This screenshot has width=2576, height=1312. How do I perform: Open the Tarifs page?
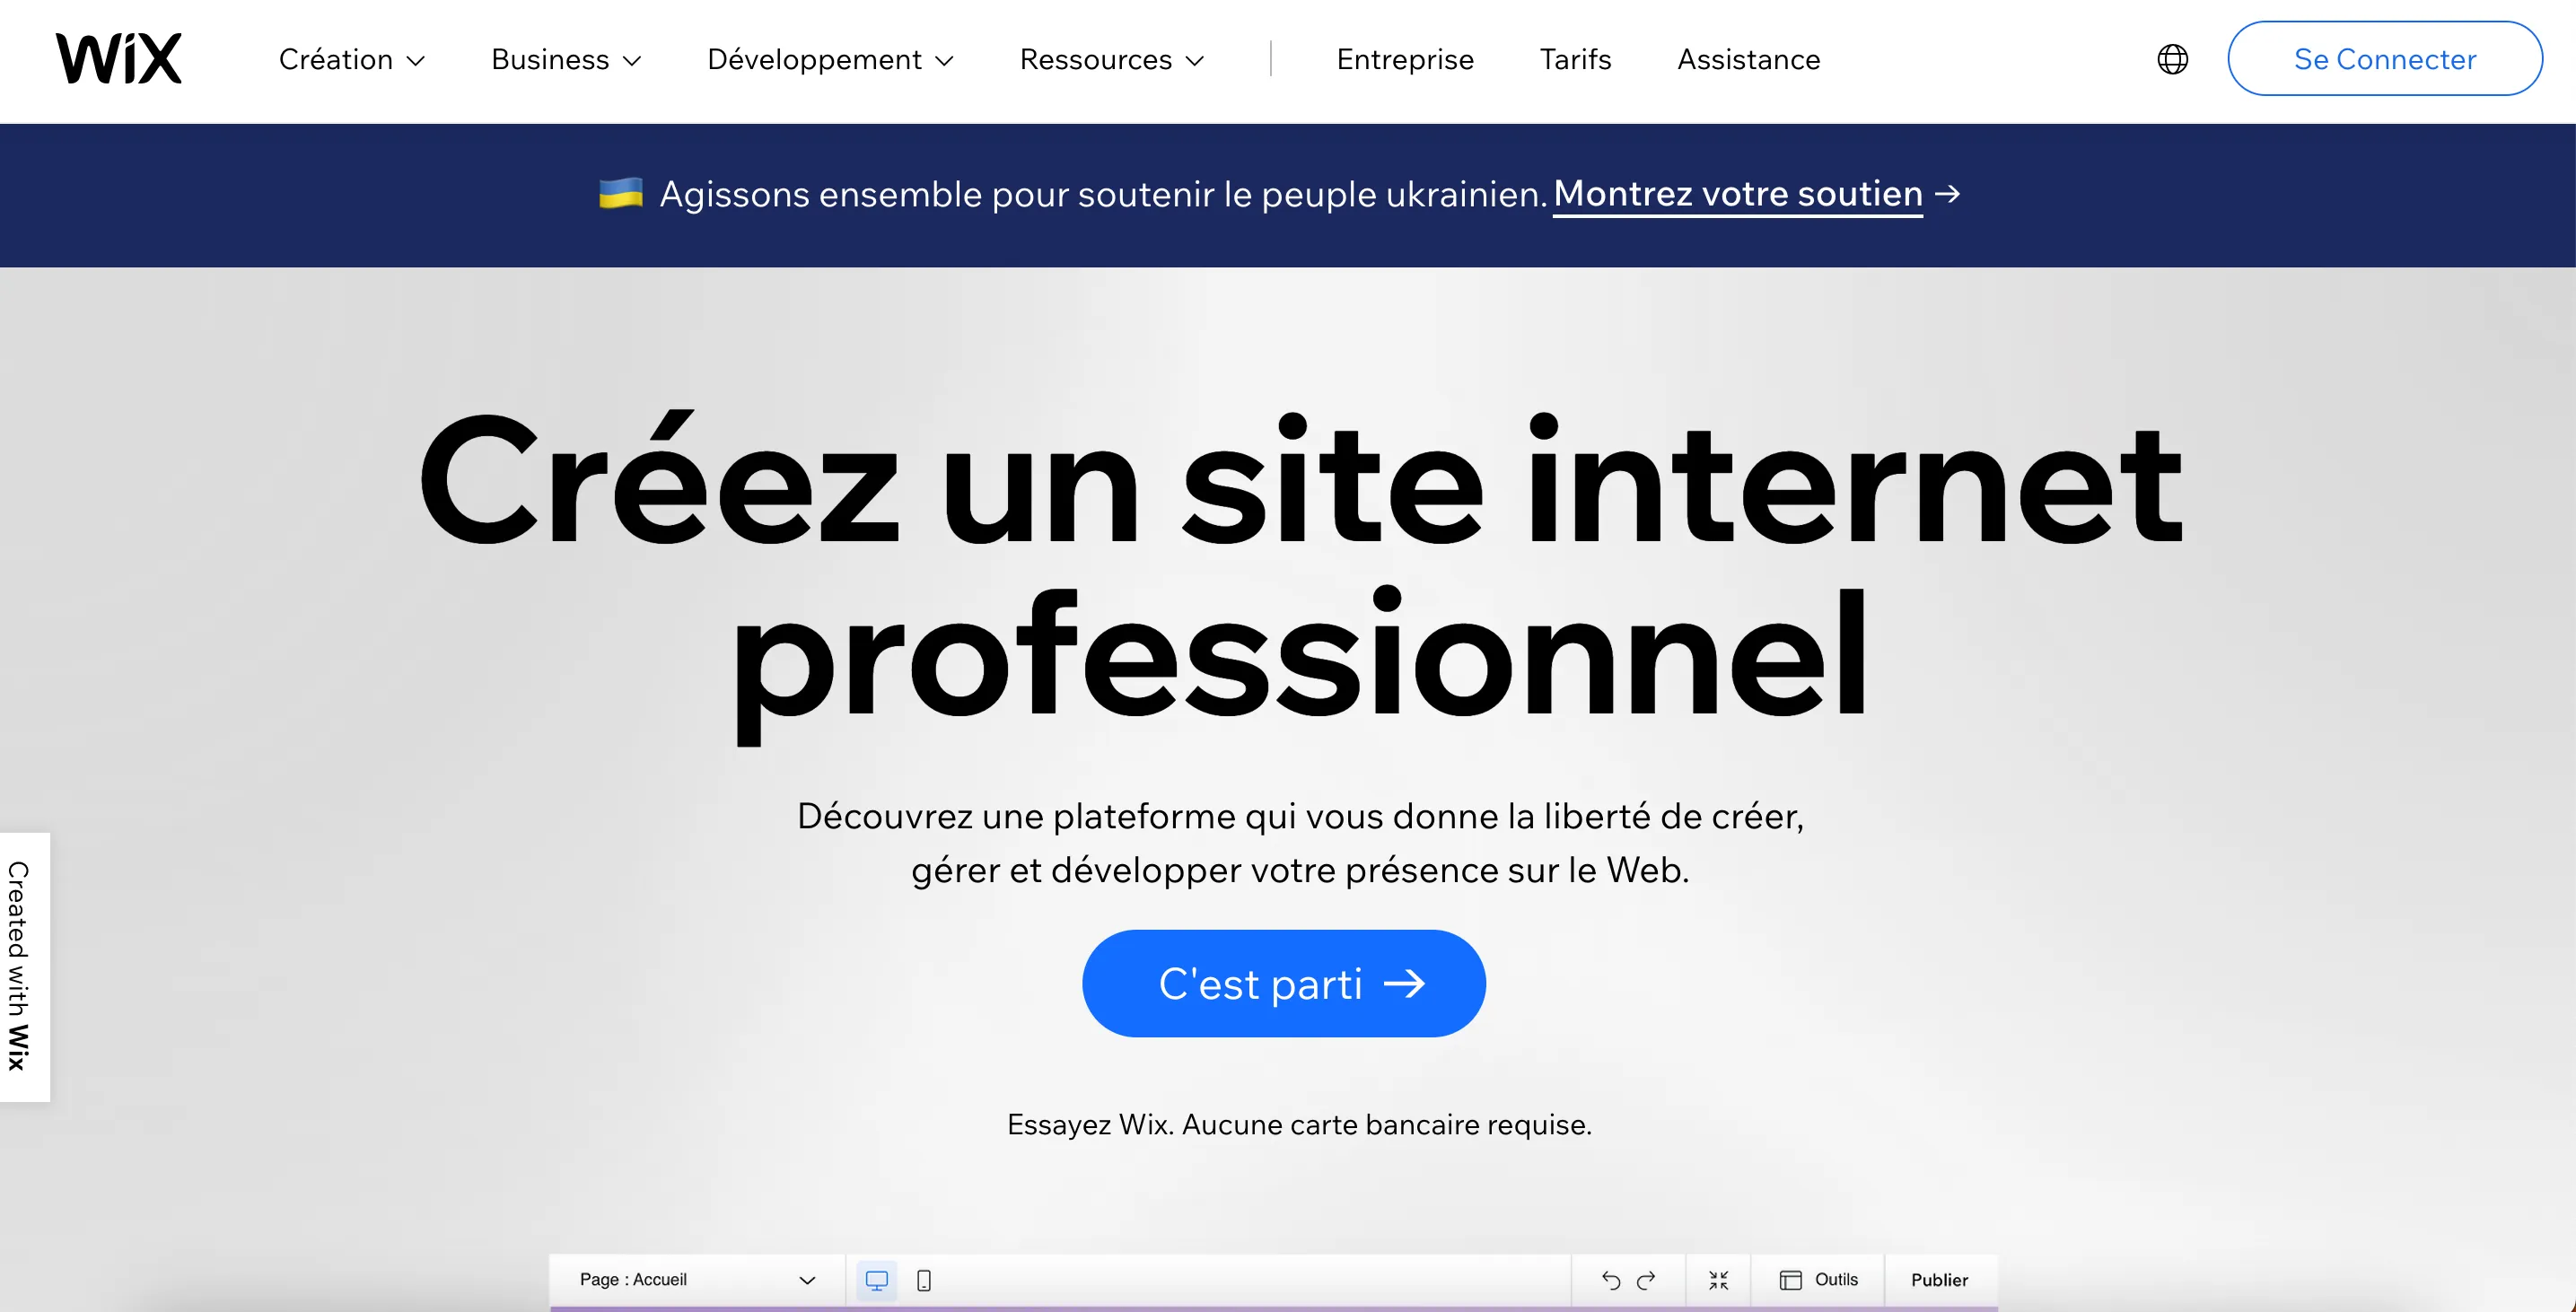(x=1575, y=60)
